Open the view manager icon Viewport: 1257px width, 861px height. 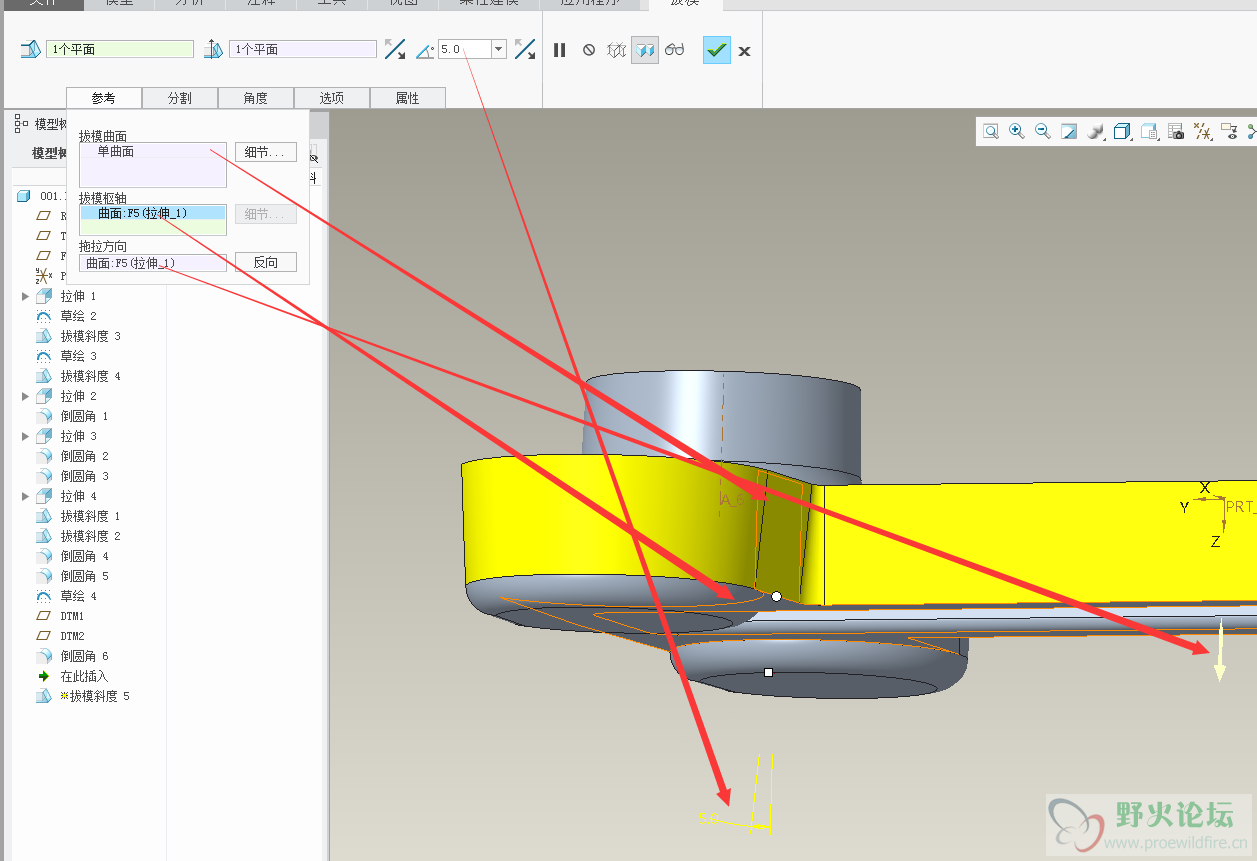(1150, 131)
